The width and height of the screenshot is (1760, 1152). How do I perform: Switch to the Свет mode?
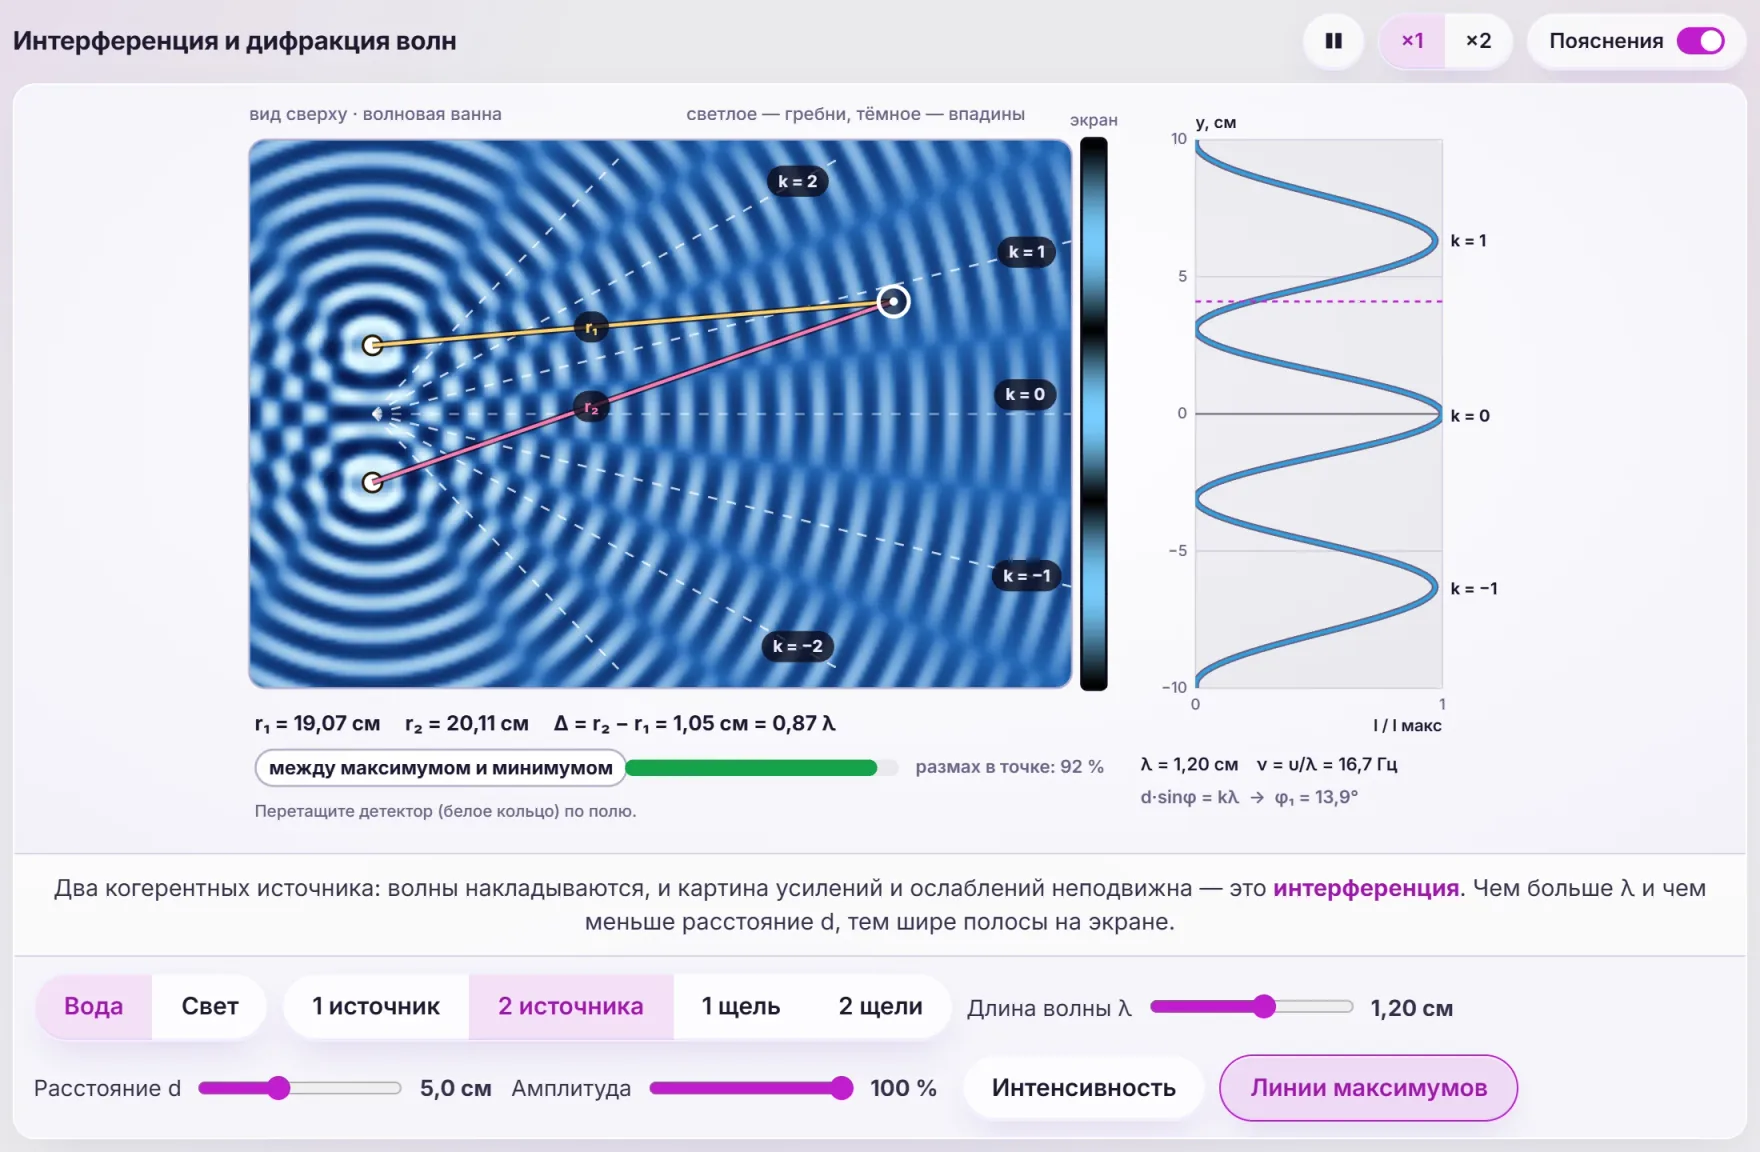[x=210, y=1006]
